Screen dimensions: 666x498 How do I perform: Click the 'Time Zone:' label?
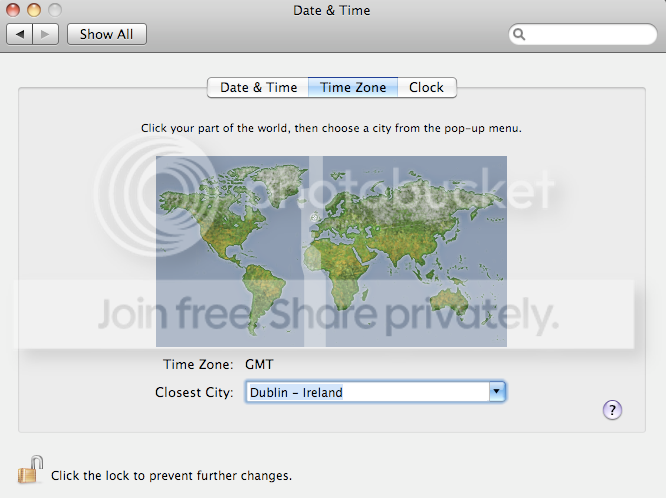[x=198, y=364]
